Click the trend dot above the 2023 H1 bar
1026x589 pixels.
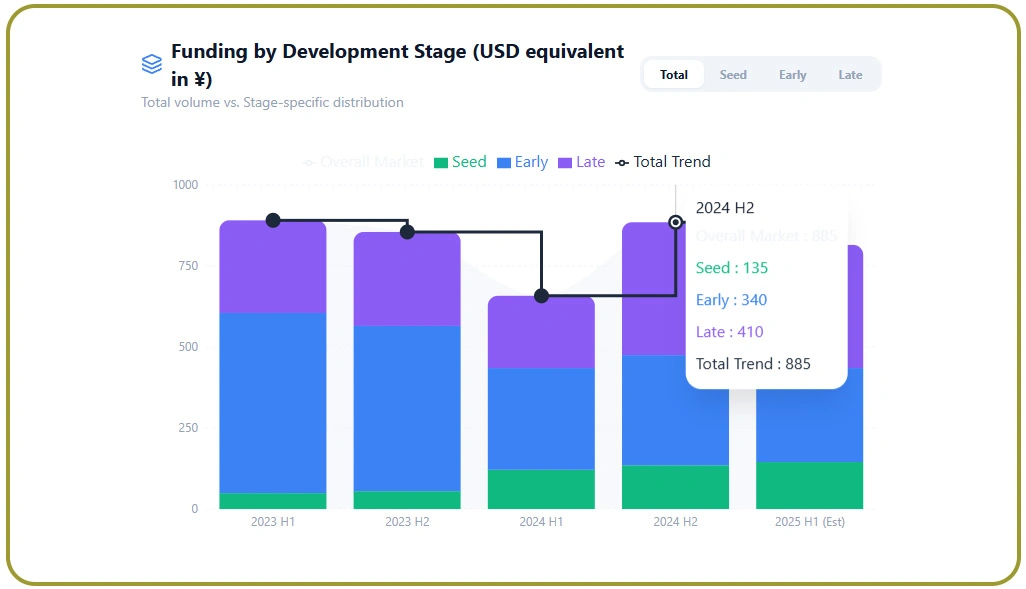(x=273, y=219)
